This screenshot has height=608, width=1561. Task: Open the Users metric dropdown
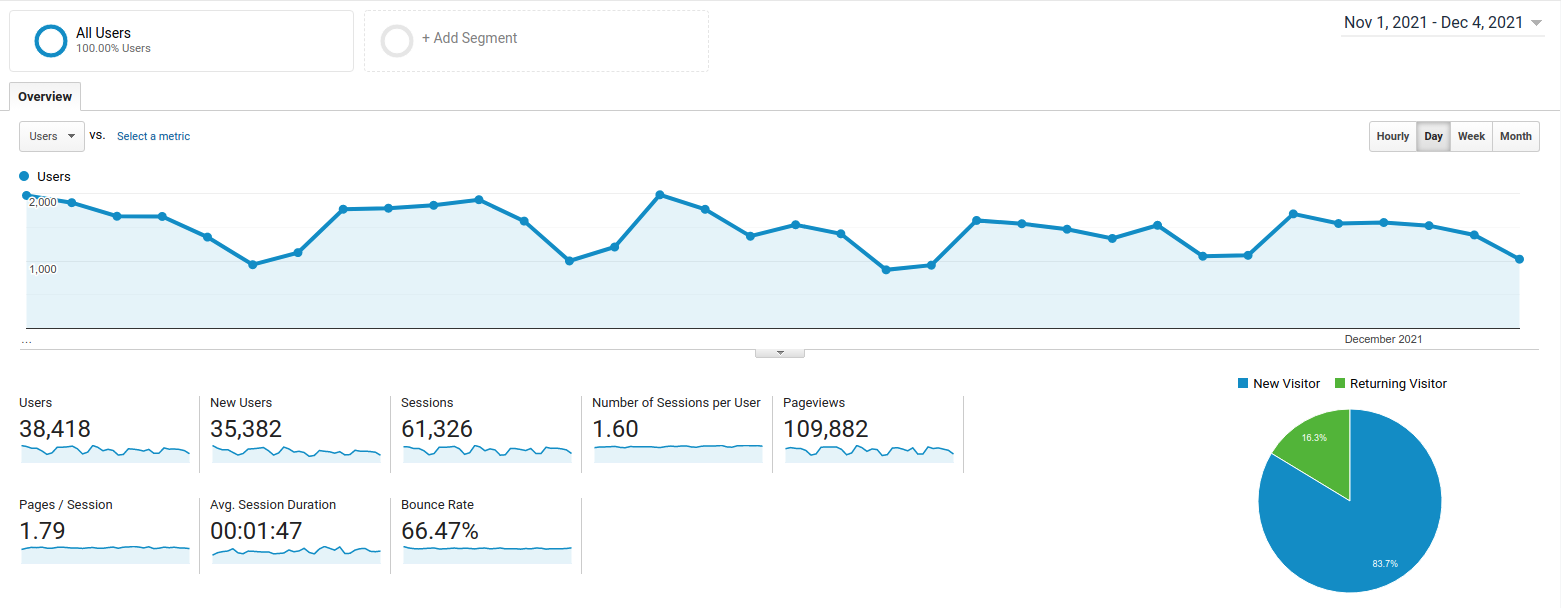52,137
